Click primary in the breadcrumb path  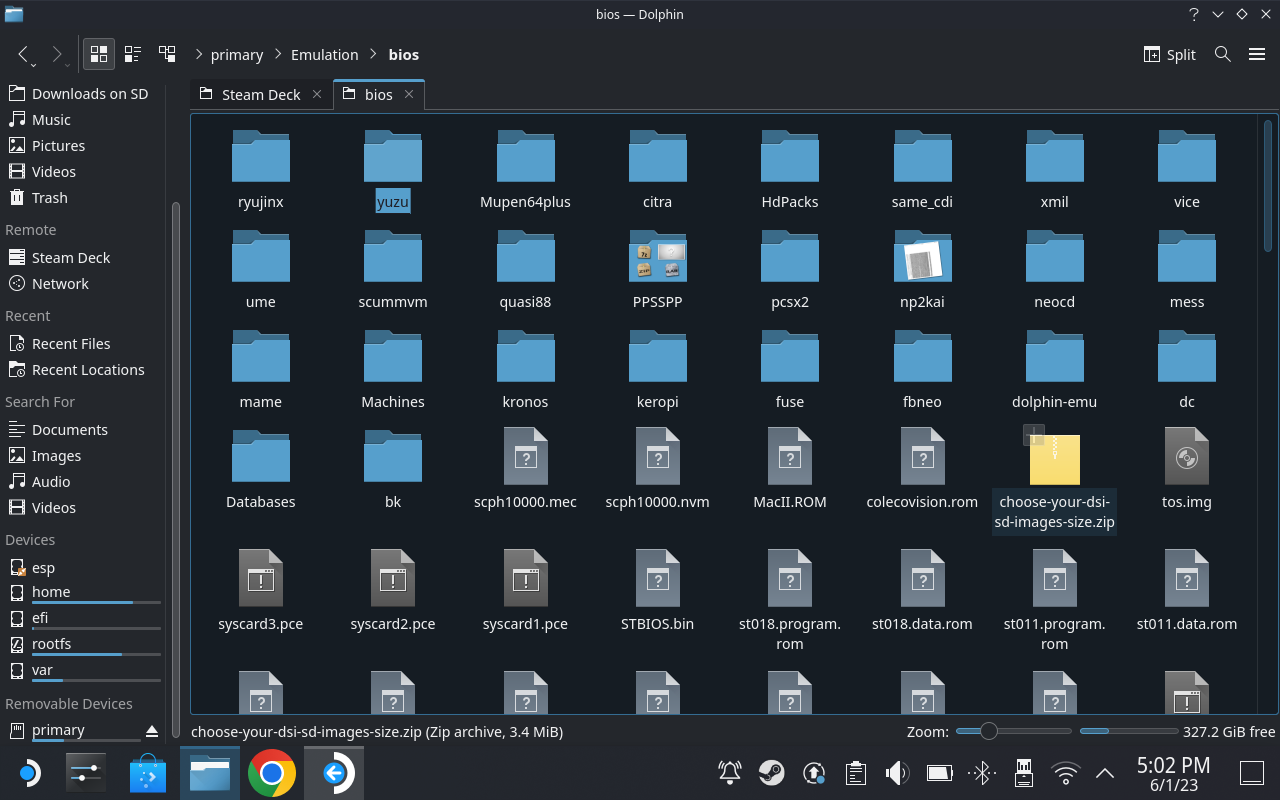pos(237,55)
